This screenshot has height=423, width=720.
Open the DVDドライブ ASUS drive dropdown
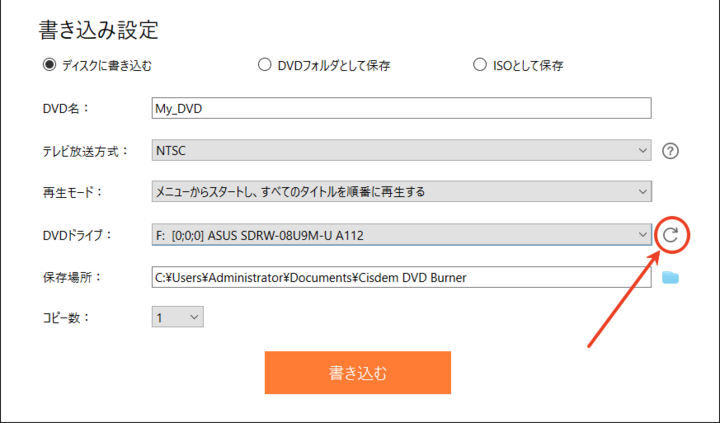coord(400,234)
